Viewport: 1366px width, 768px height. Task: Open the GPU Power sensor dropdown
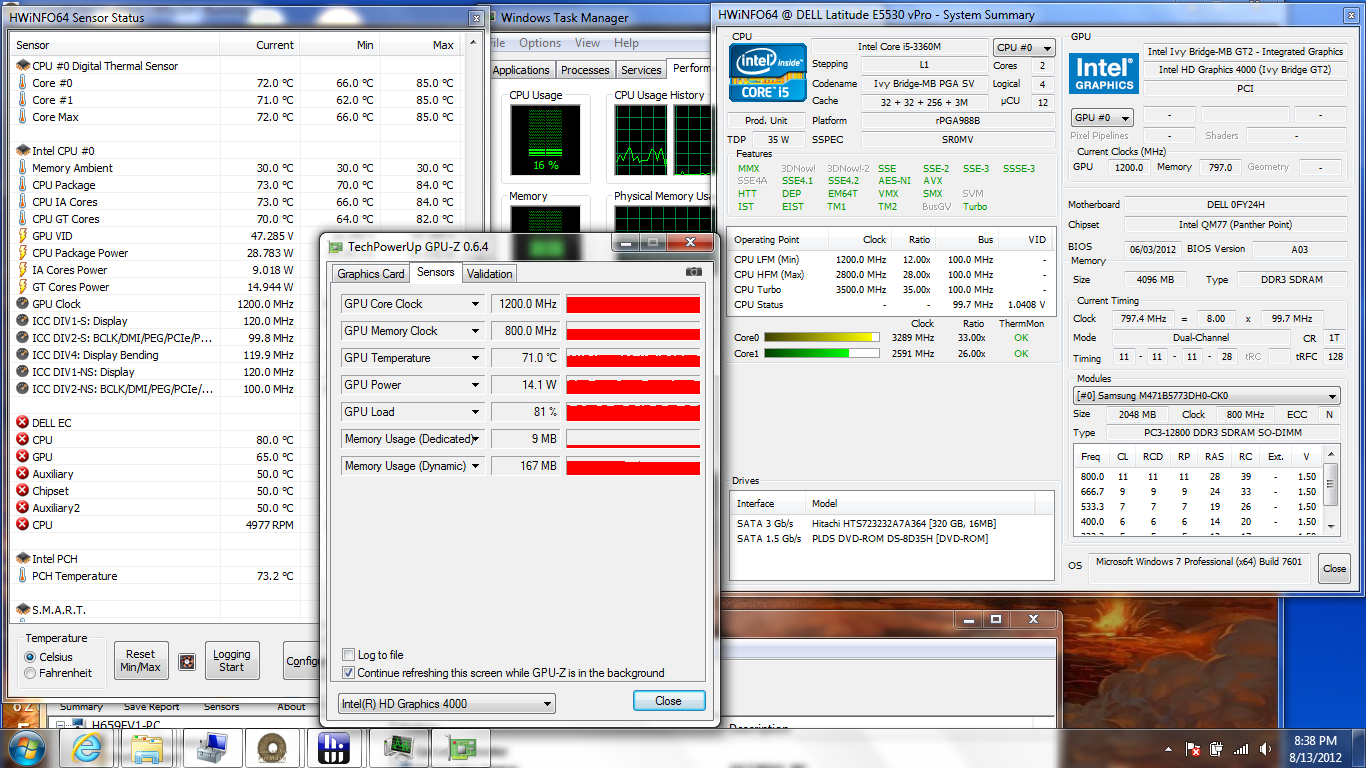[476, 385]
